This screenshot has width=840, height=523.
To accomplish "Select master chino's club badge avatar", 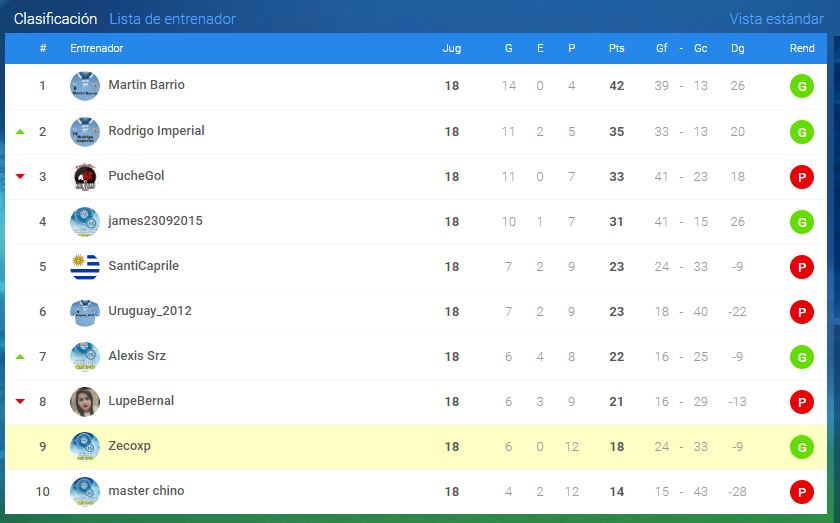I will pos(85,491).
